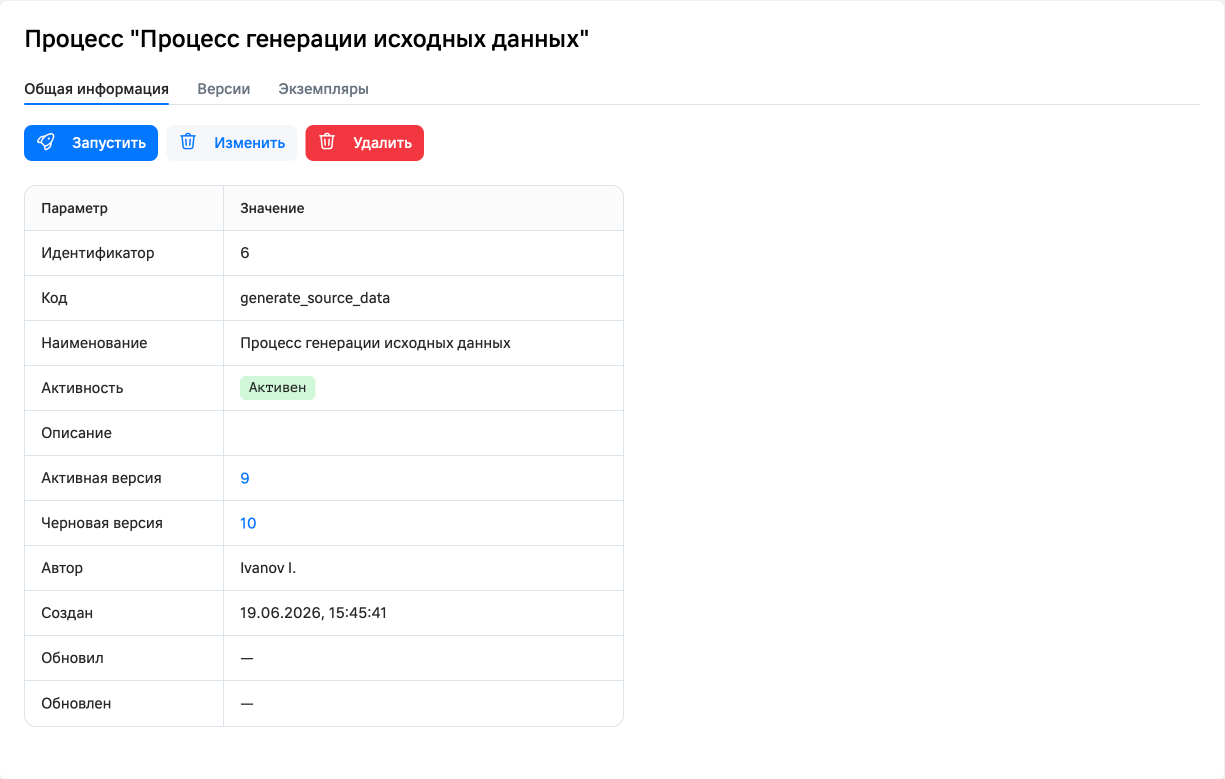Select the page title Процесс генерации исходных данных
The width and height of the screenshot is (1225, 779).
tap(306, 39)
